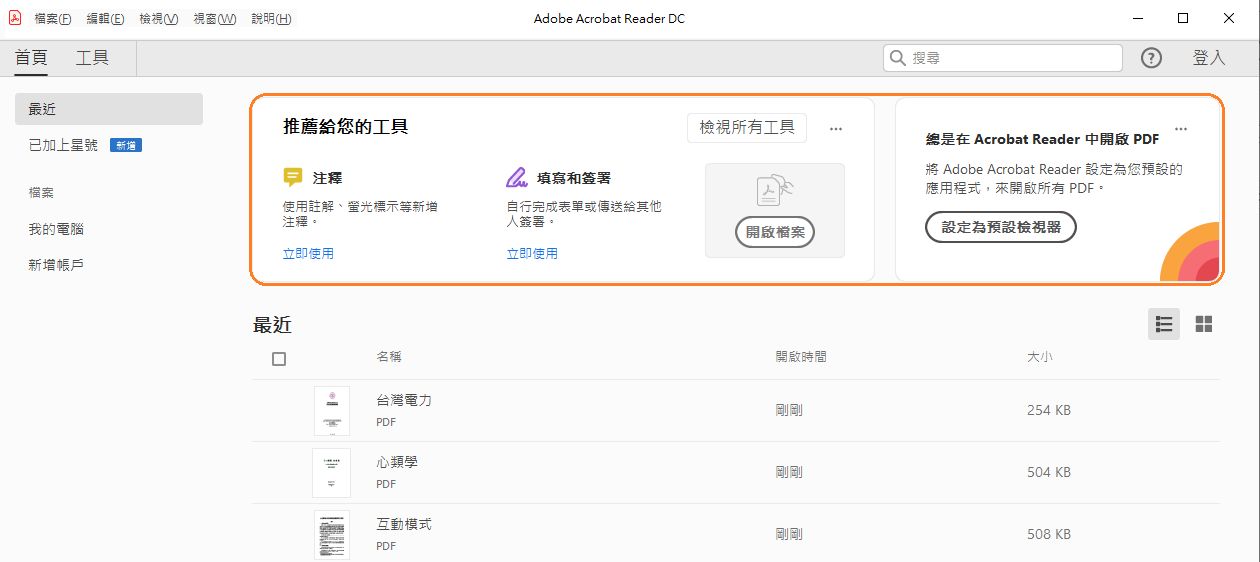
Task: Click the 填寫和簽署 tool heading
Action: [574, 178]
